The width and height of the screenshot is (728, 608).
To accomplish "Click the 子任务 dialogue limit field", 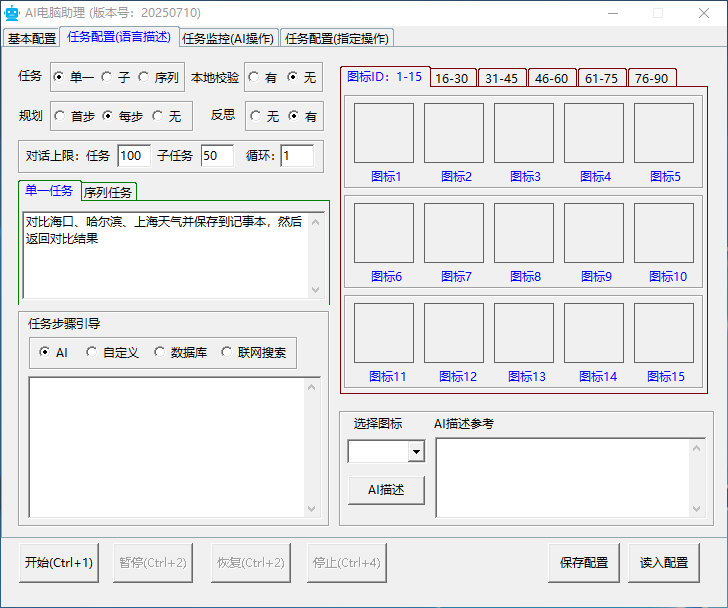I will [216, 155].
